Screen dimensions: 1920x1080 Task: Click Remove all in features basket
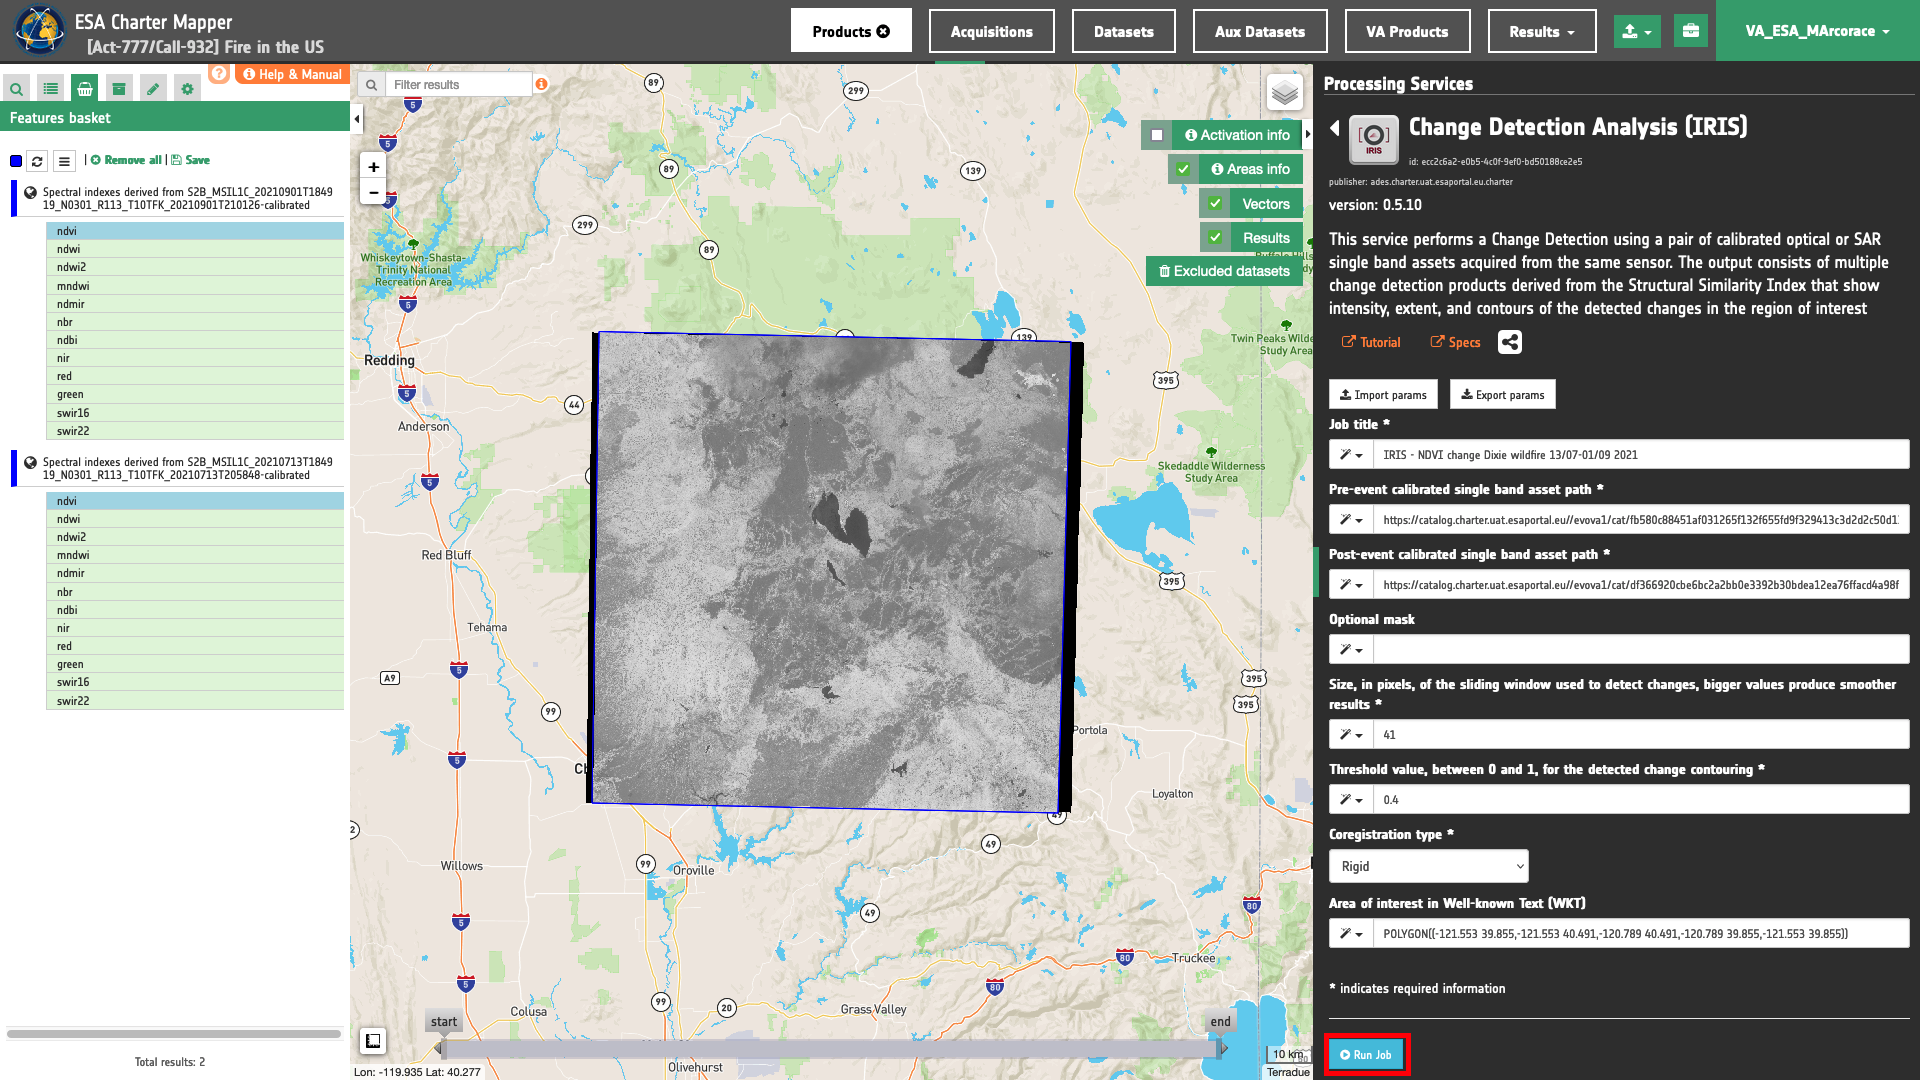(127, 160)
